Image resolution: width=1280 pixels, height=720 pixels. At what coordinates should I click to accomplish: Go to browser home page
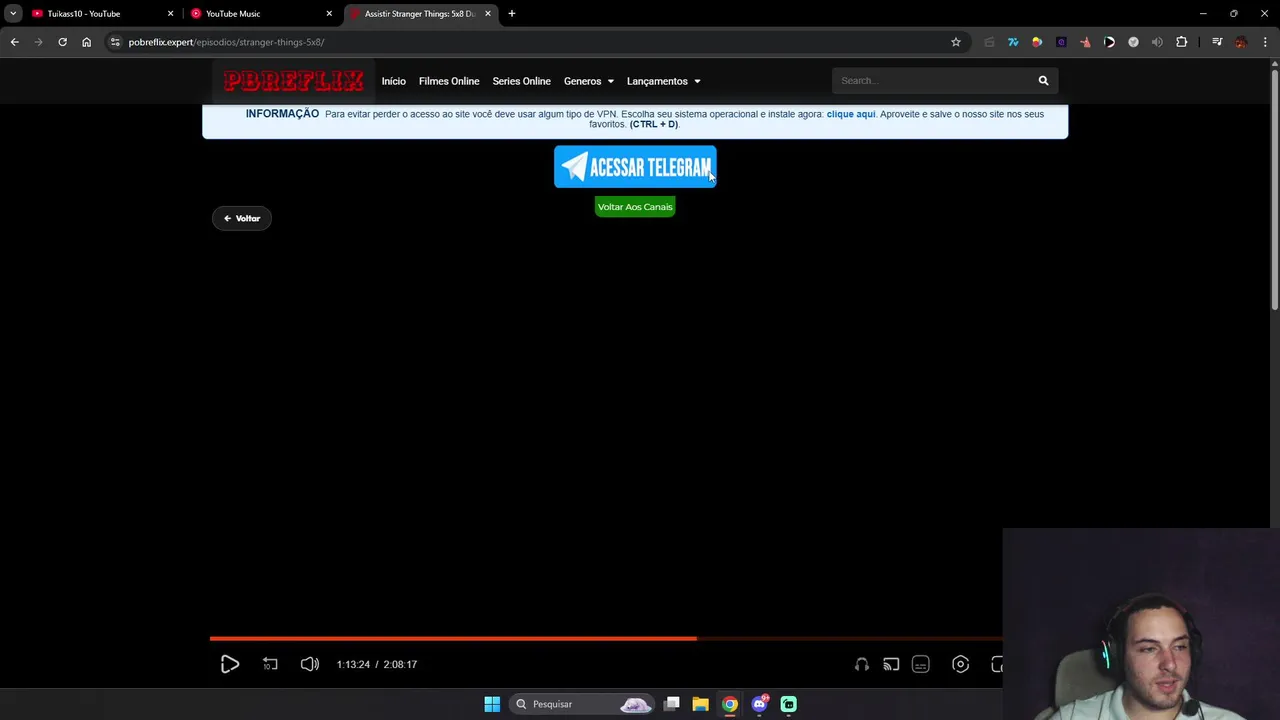point(86,42)
